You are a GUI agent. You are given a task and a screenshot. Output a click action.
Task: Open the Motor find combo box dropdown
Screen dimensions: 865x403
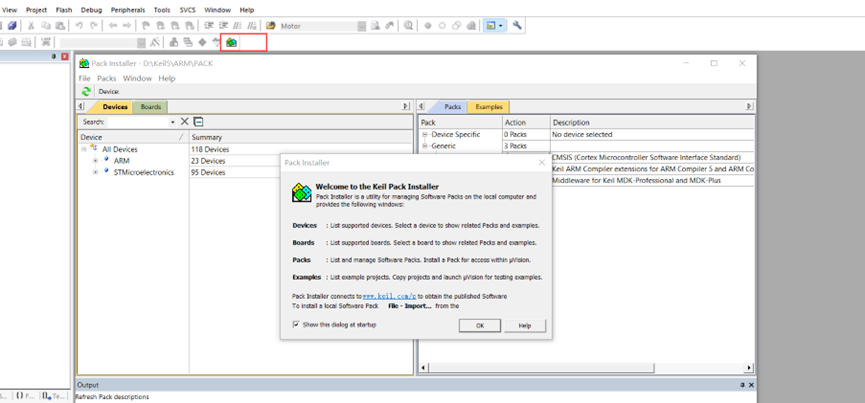361,26
